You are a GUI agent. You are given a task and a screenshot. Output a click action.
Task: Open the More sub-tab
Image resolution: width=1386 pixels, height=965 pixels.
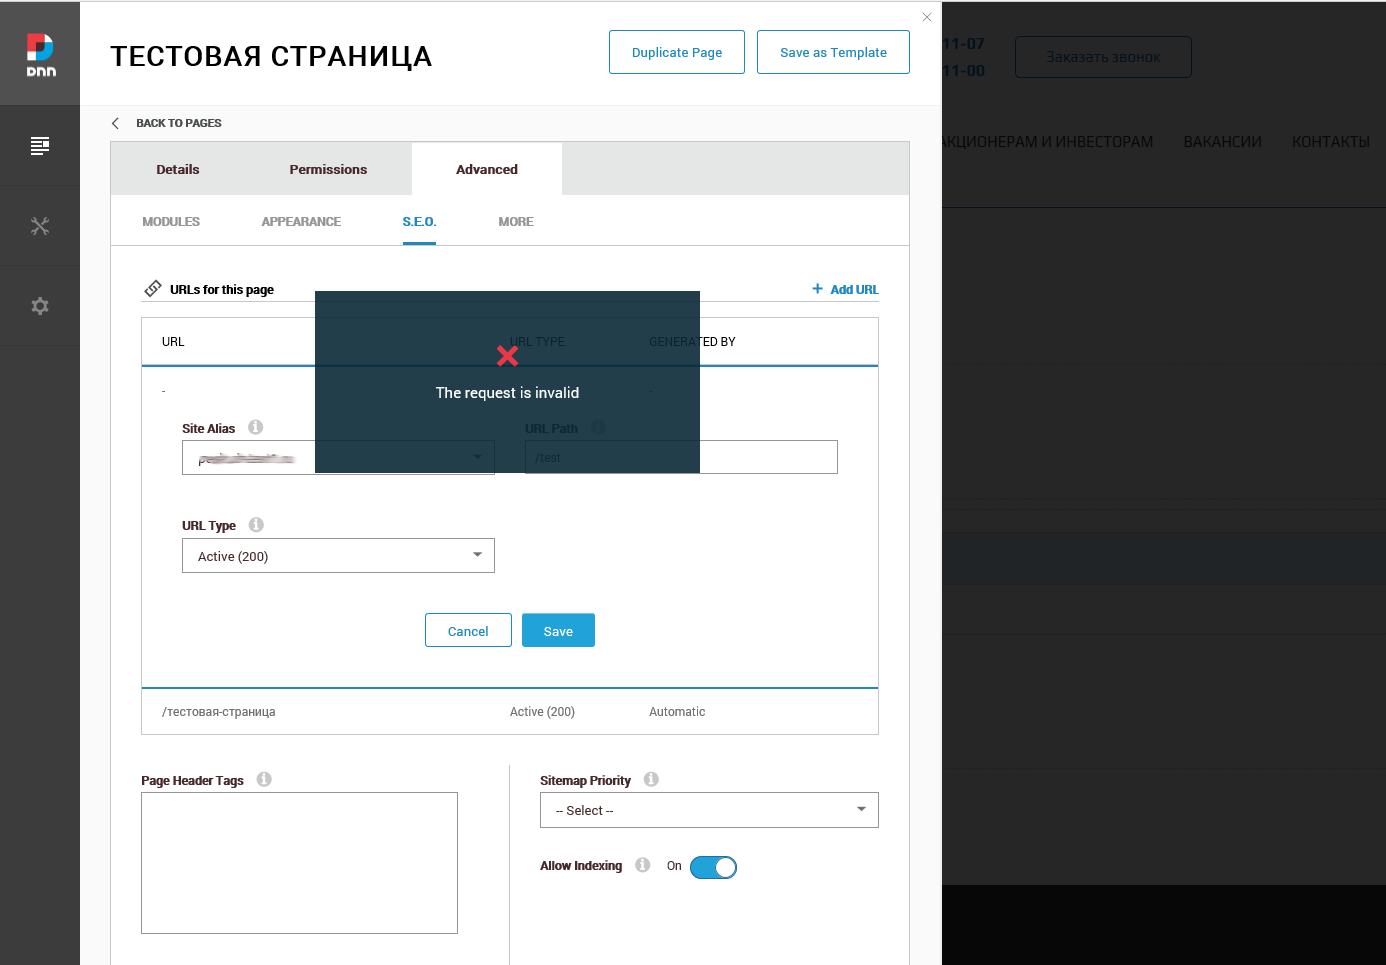pyautogui.click(x=516, y=222)
